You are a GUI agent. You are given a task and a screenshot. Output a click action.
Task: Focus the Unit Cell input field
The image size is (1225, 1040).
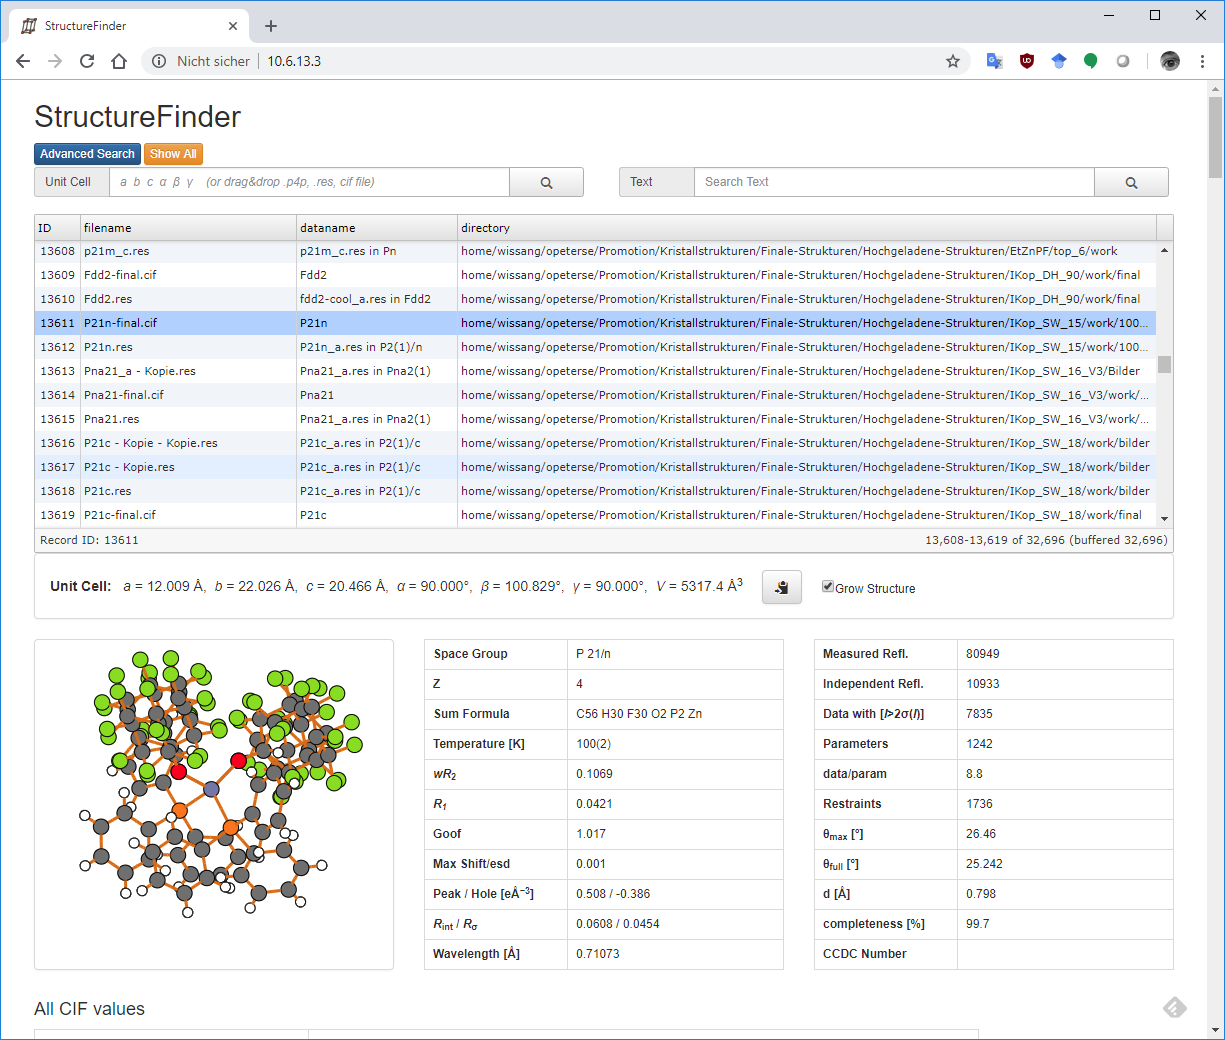click(x=310, y=182)
